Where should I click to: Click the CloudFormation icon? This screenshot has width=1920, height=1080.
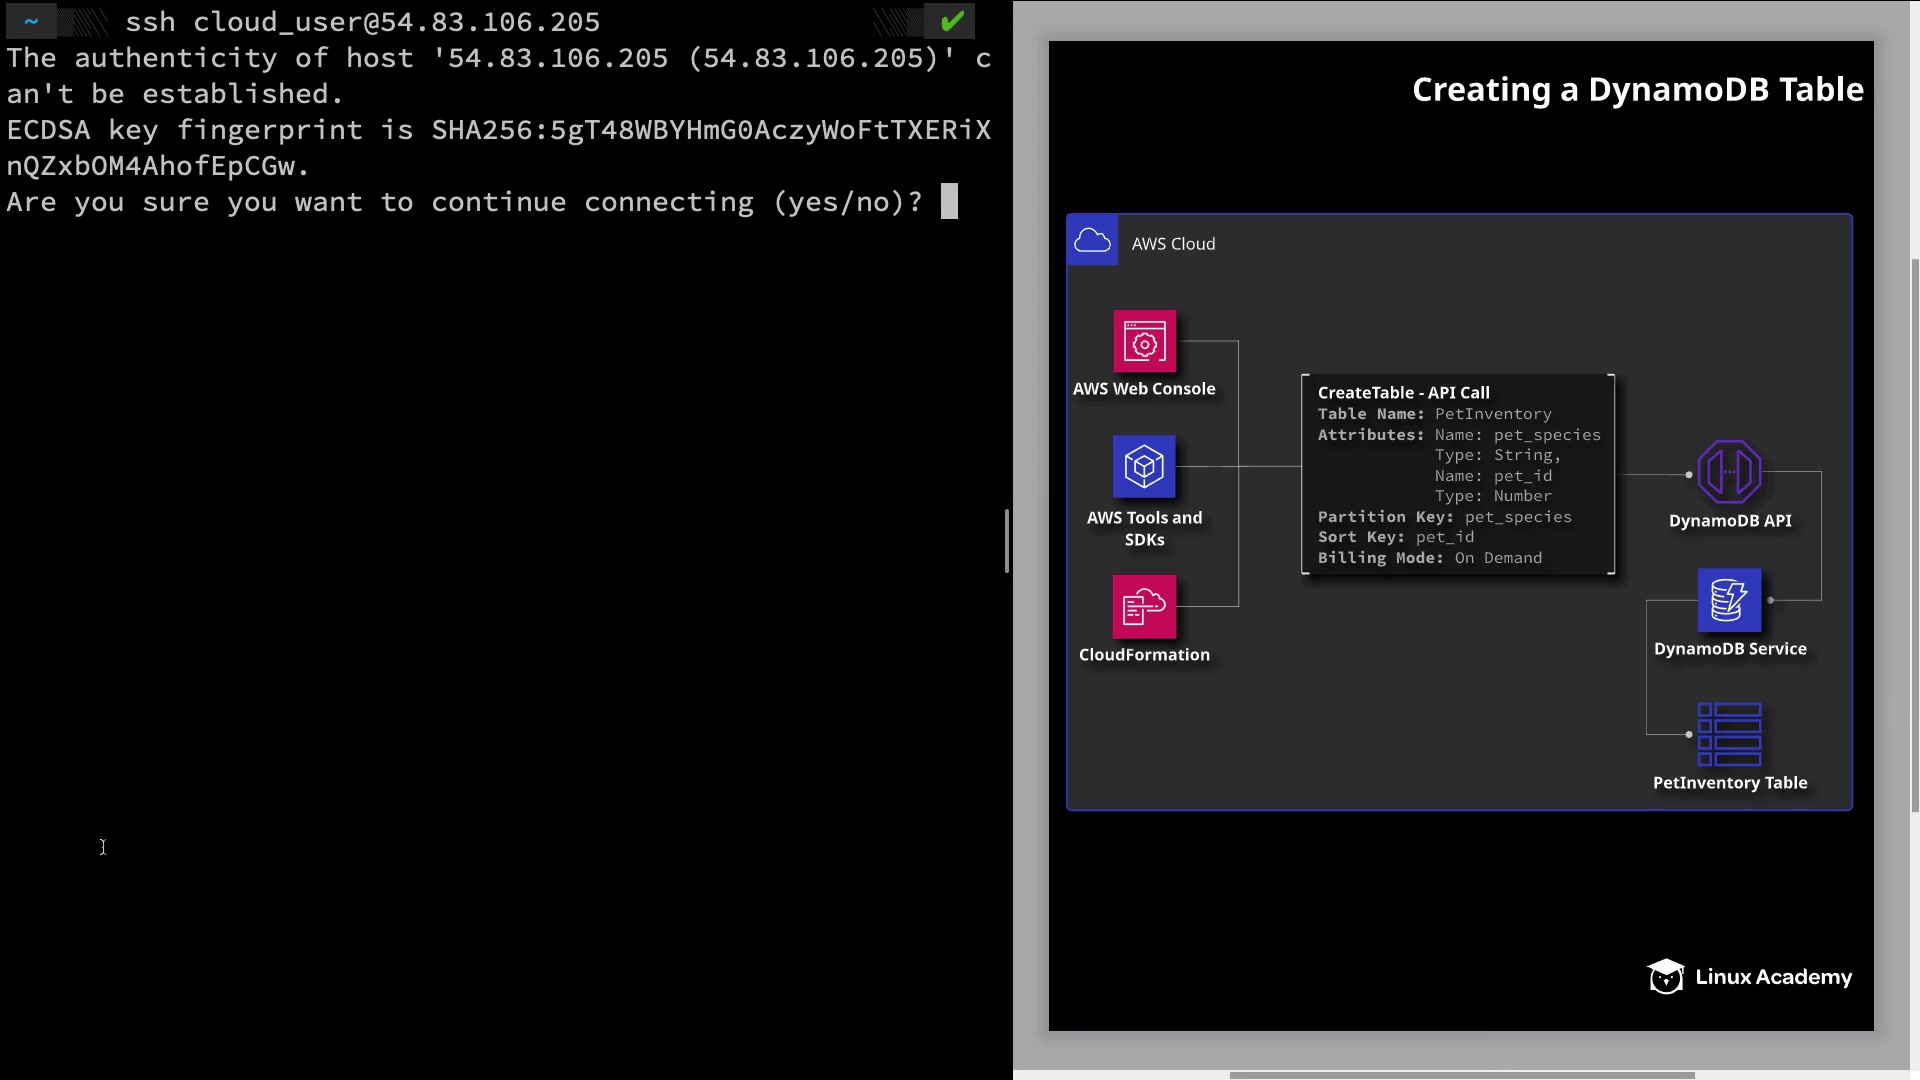(x=1144, y=606)
